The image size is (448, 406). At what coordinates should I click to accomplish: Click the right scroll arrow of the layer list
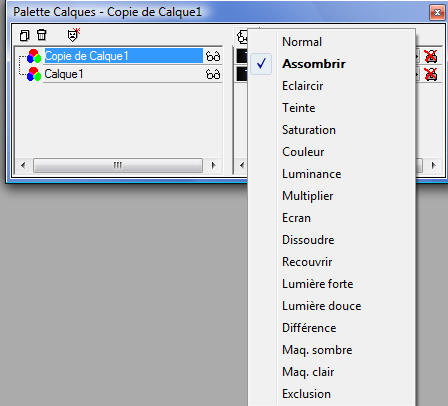(213, 165)
